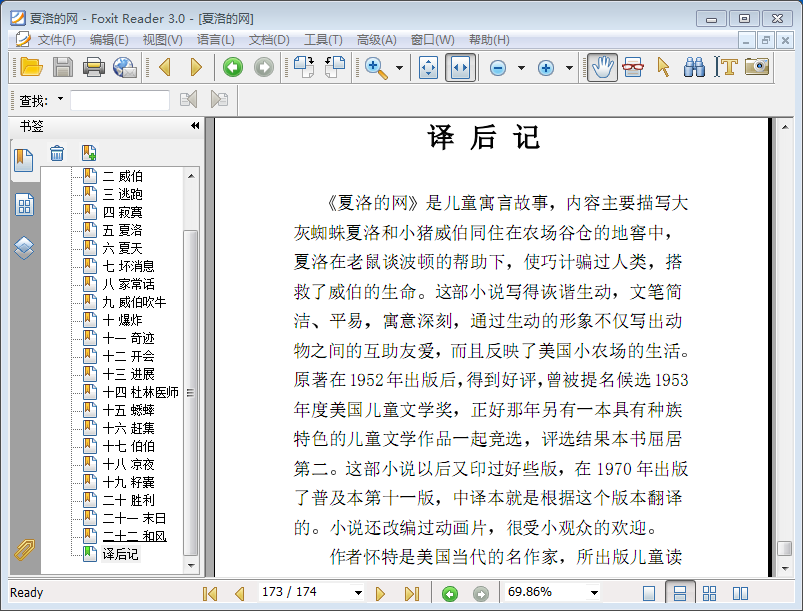Find previous match in document
This screenshot has width=803, height=611.
click(188, 99)
